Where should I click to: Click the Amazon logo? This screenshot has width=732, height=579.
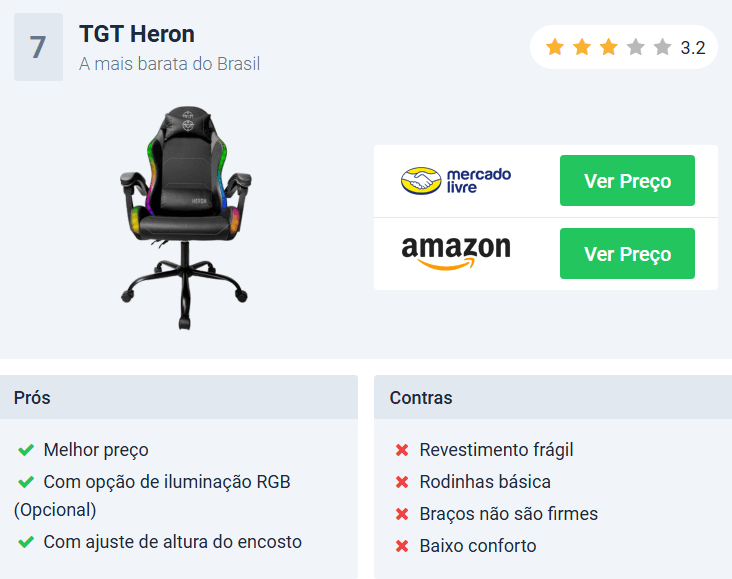click(456, 253)
